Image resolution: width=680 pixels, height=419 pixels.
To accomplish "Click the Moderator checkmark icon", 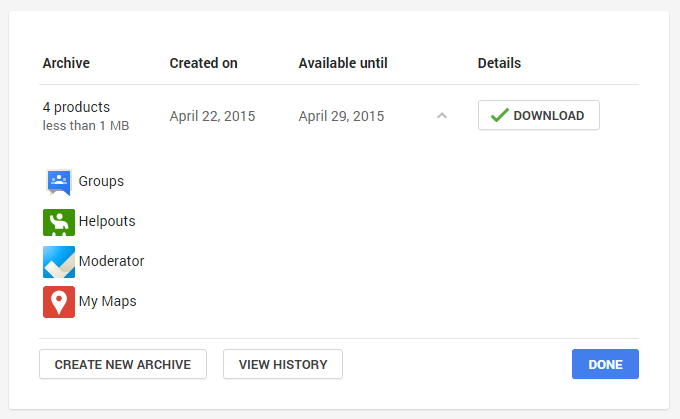I will pos(59,261).
